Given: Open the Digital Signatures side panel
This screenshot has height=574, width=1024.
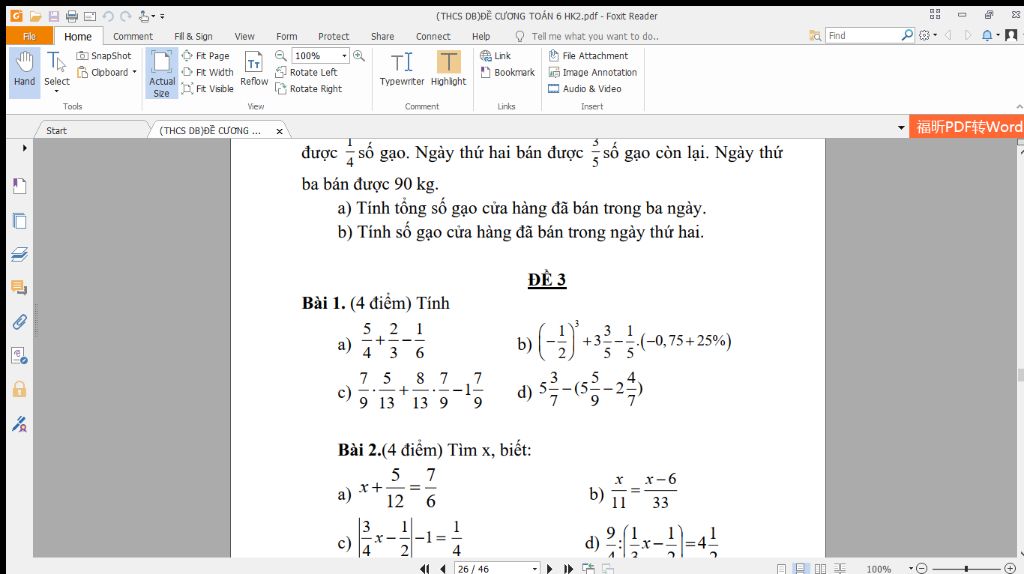Looking at the screenshot, I should [20, 424].
